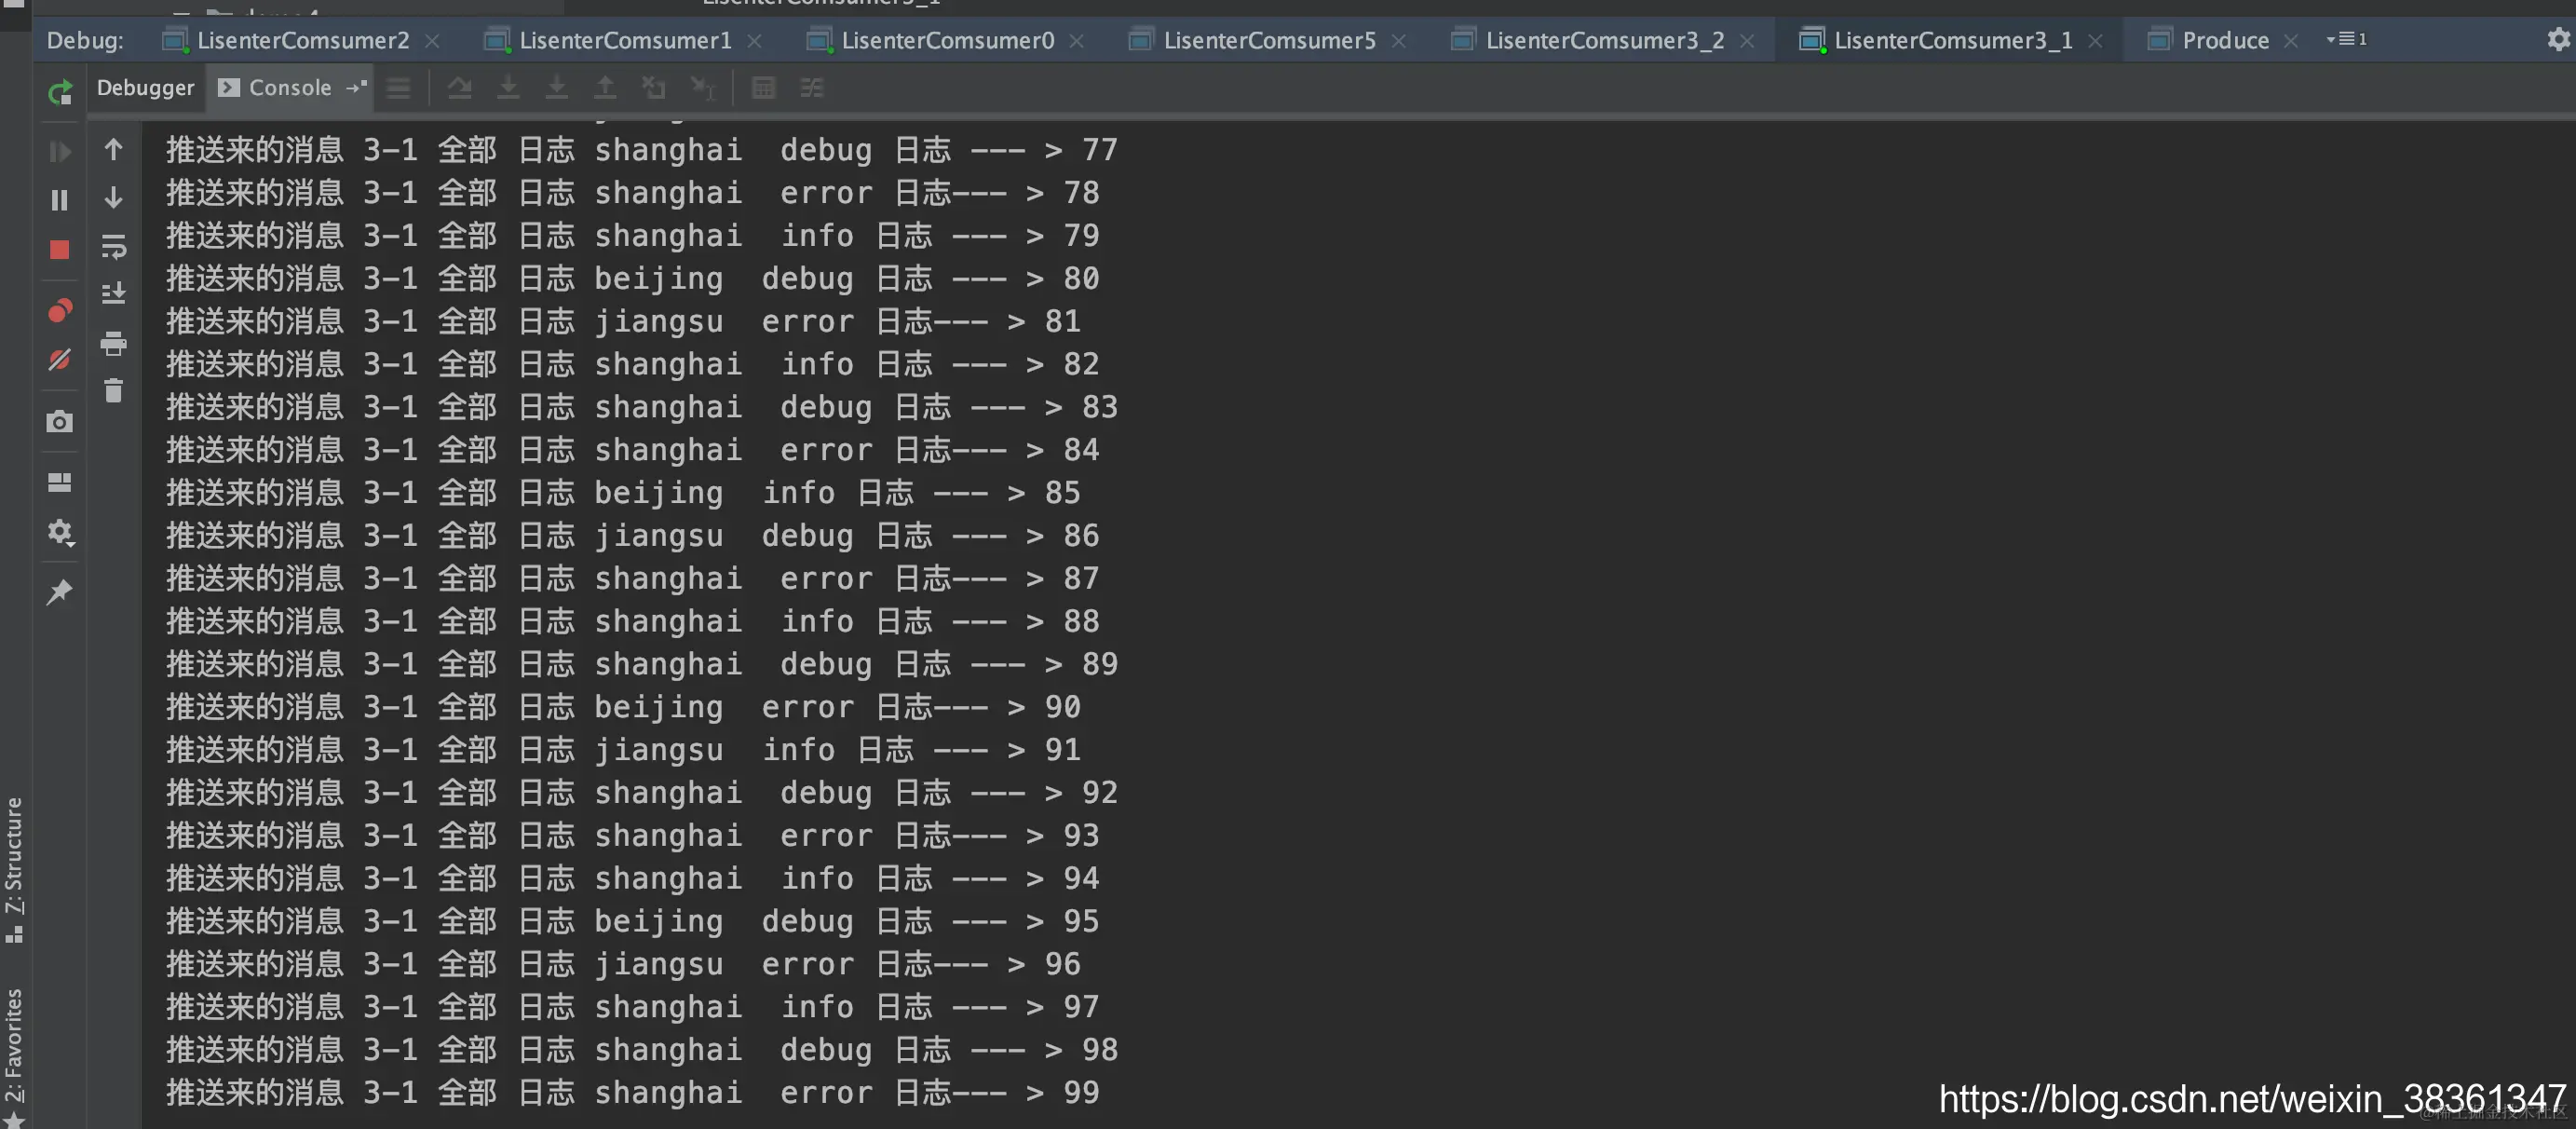This screenshot has height=1129, width=2576.
Task: Switch to the Debugger tab
Action: click(145, 88)
